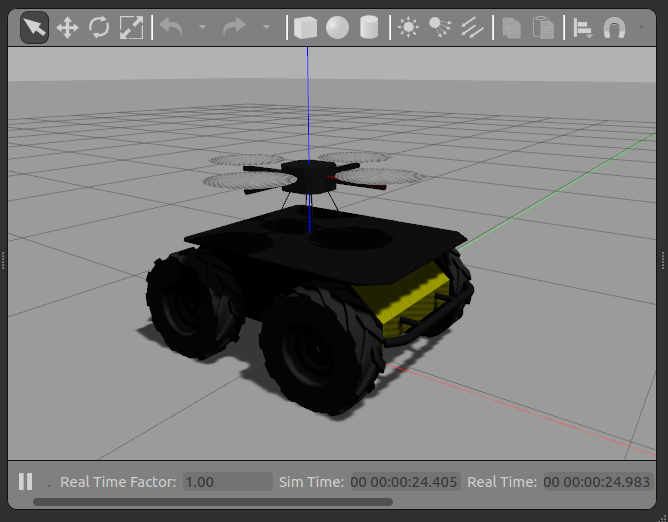Paste the copied model
The image size is (668, 522).
pyautogui.click(x=543, y=28)
